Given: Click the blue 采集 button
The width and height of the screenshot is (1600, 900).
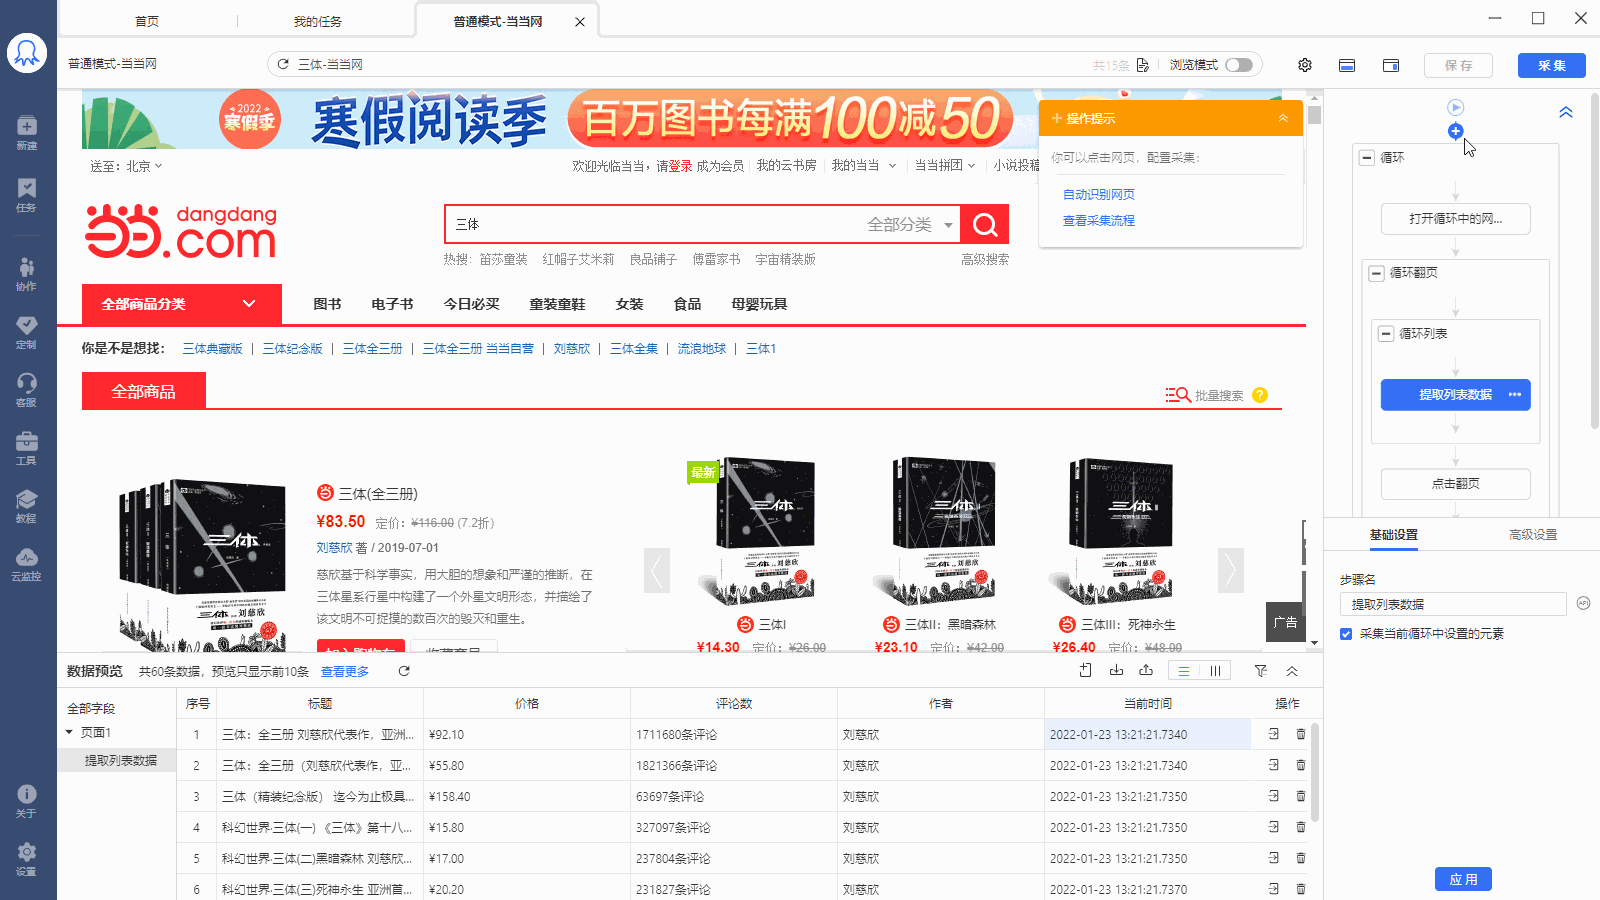Looking at the screenshot, I should [x=1552, y=65].
